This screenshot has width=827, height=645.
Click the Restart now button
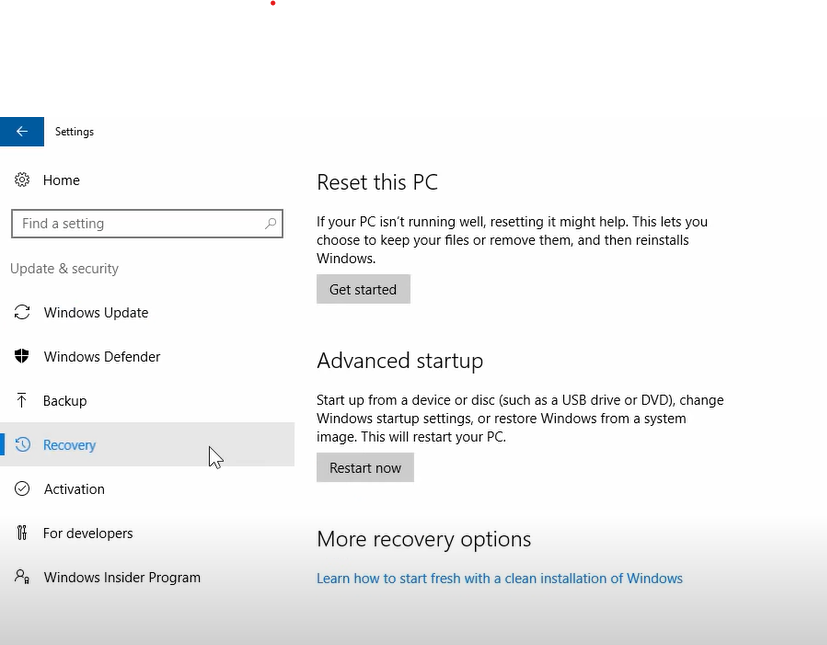[365, 468]
